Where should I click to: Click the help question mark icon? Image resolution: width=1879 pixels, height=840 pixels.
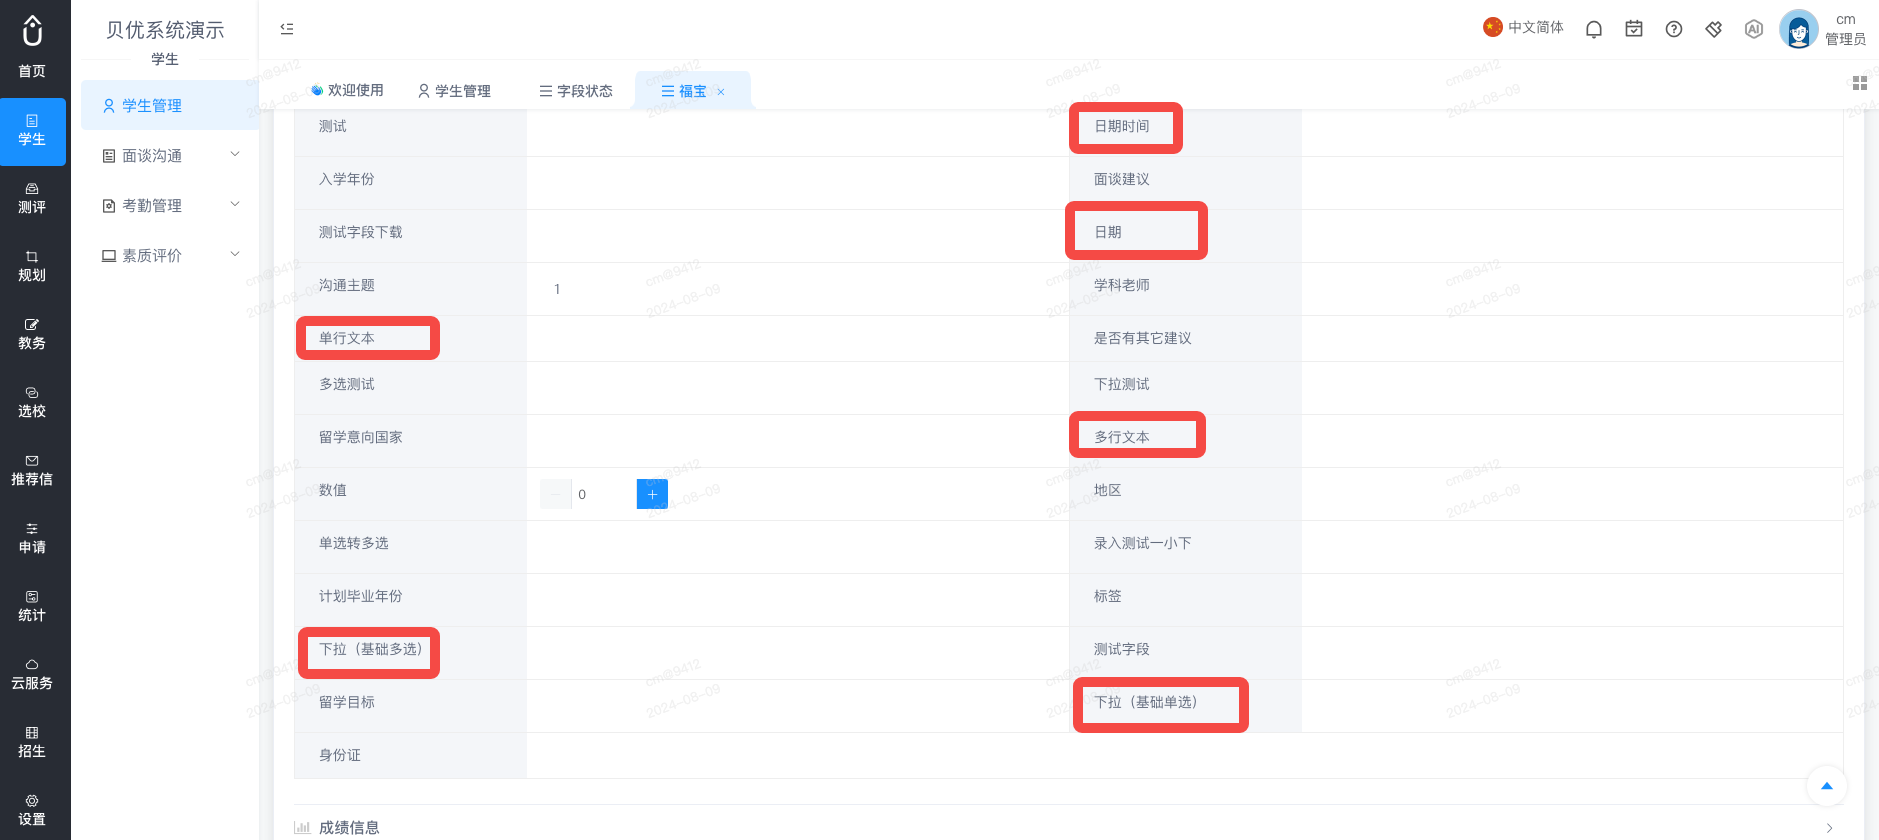click(1674, 29)
